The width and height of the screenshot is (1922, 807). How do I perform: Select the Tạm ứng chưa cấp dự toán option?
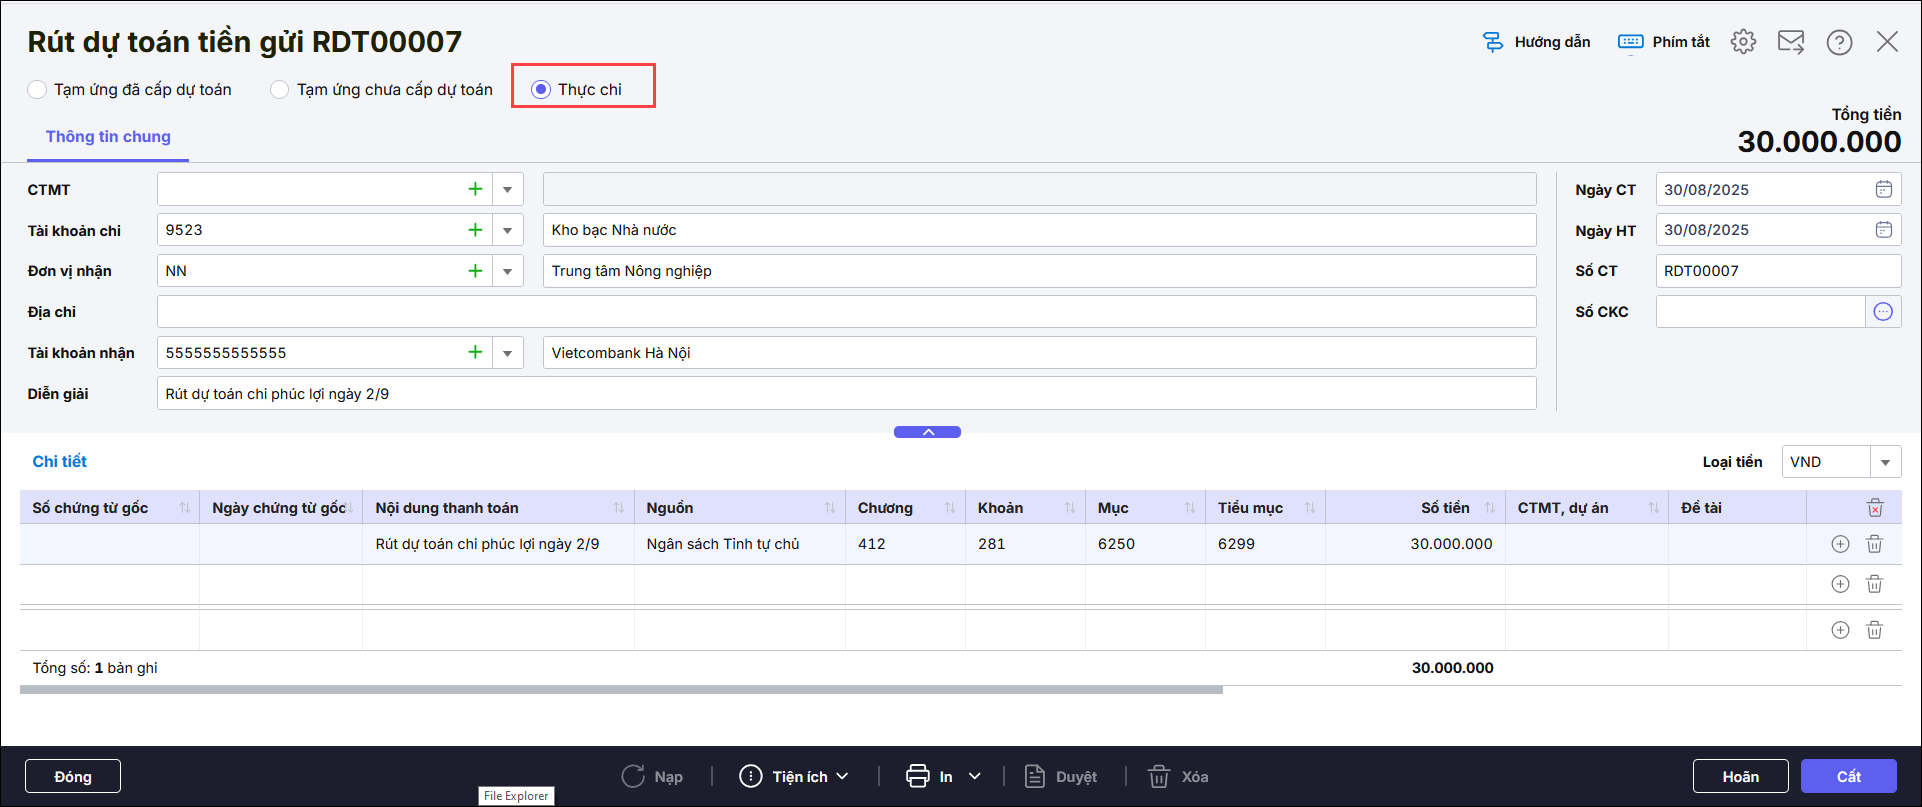coord(280,90)
